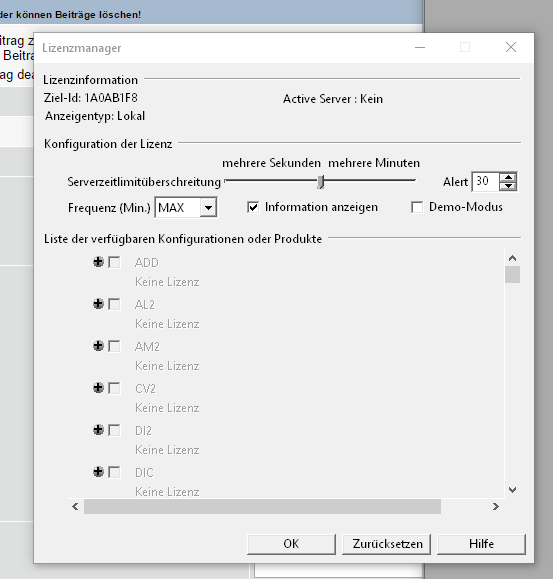Enable the Demo-Modus checkbox

click(417, 207)
